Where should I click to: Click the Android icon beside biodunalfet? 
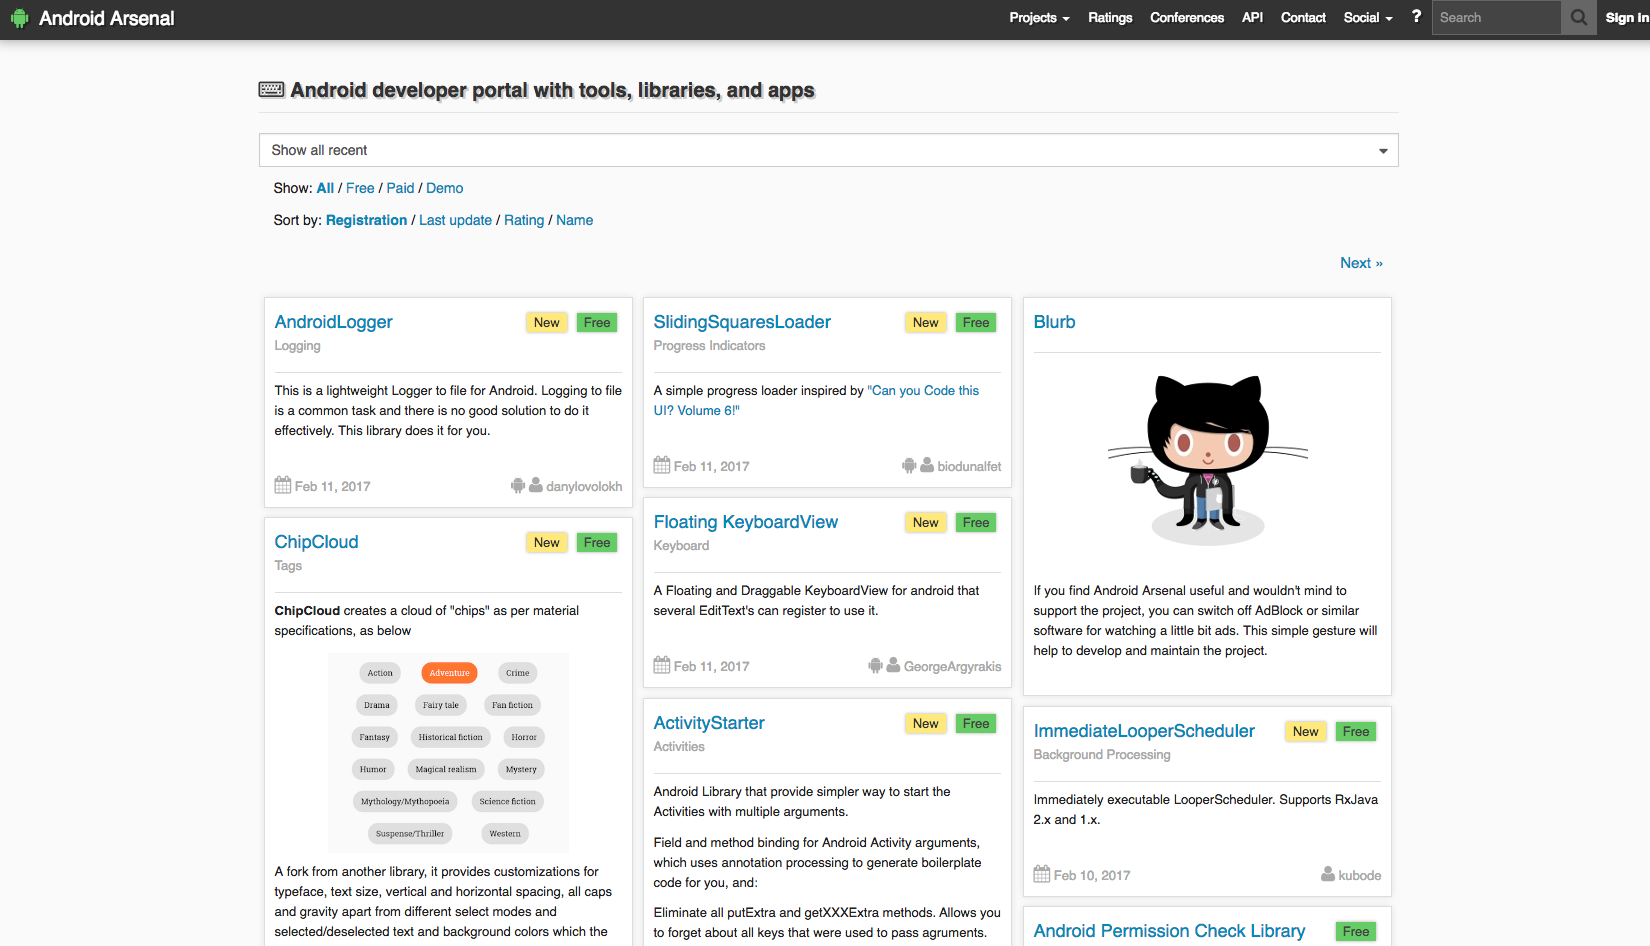click(909, 465)
